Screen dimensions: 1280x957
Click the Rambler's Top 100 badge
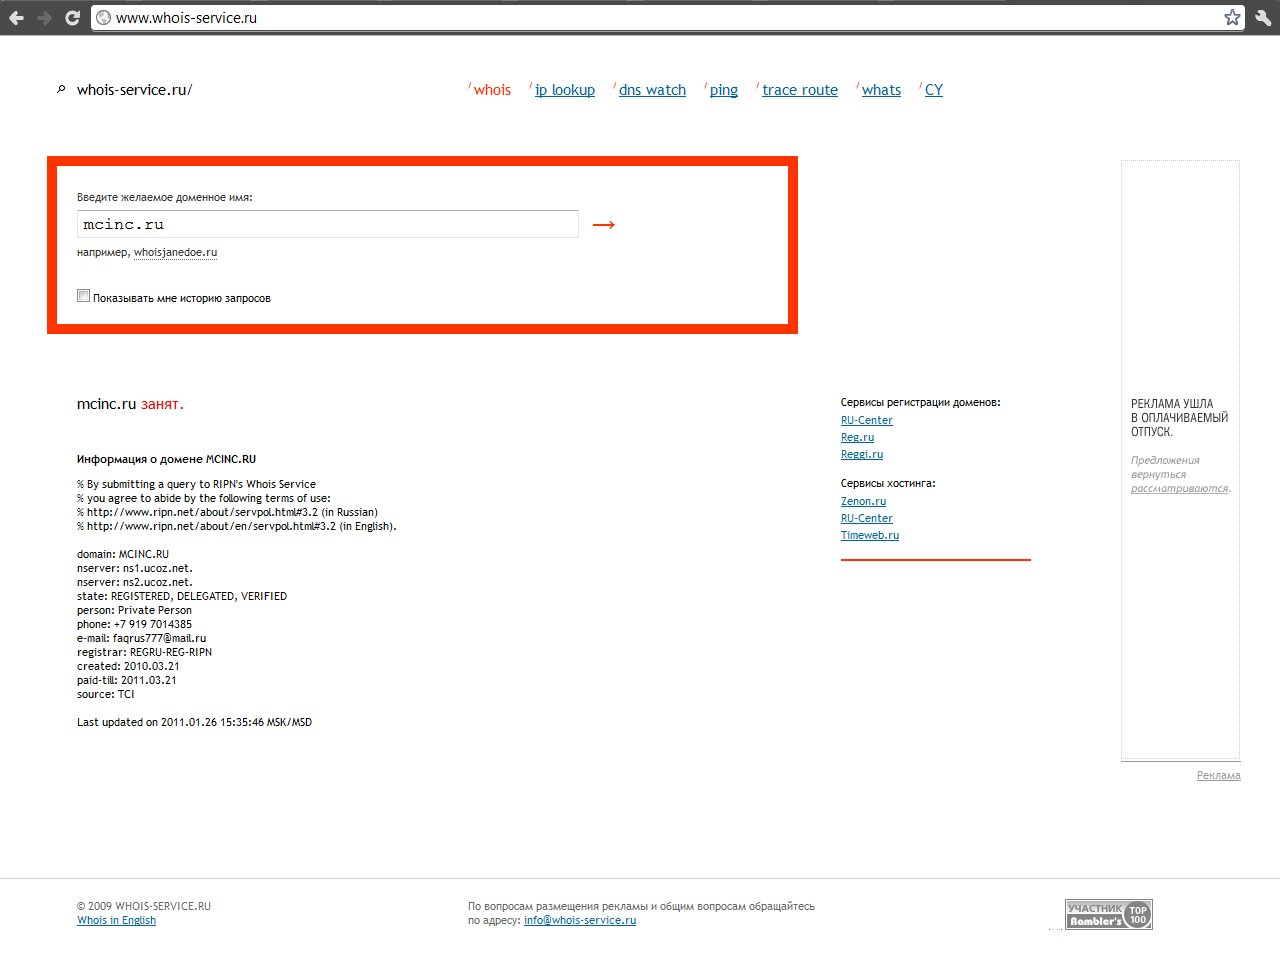coord(1109,914)
